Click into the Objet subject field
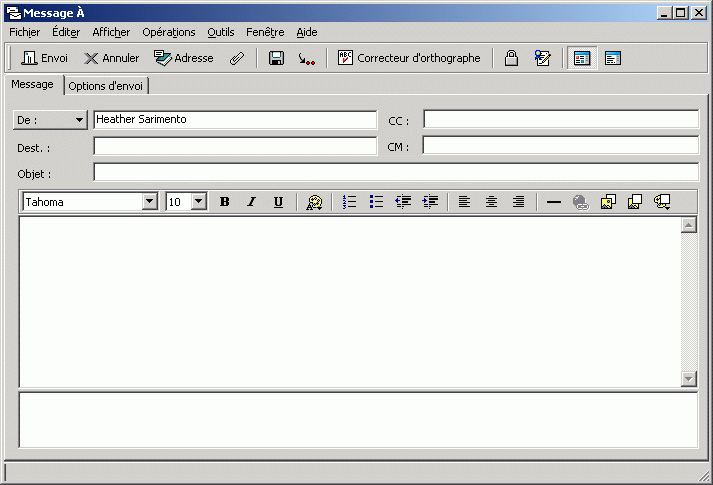Image resolution: width=713 pixels, height=485 pixels. click(x=396, y=172)
